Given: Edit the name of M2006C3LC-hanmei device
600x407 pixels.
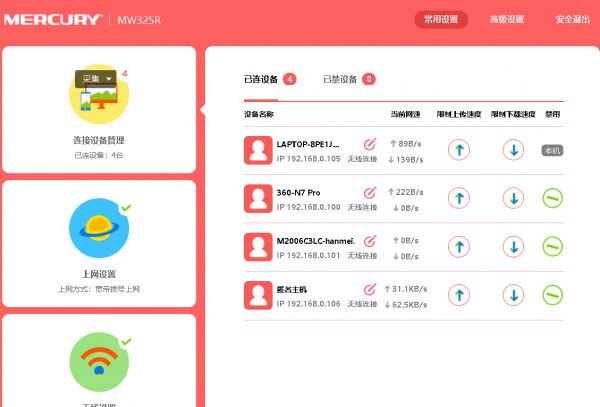Looking at the screenshot, I should click(370, 241).
